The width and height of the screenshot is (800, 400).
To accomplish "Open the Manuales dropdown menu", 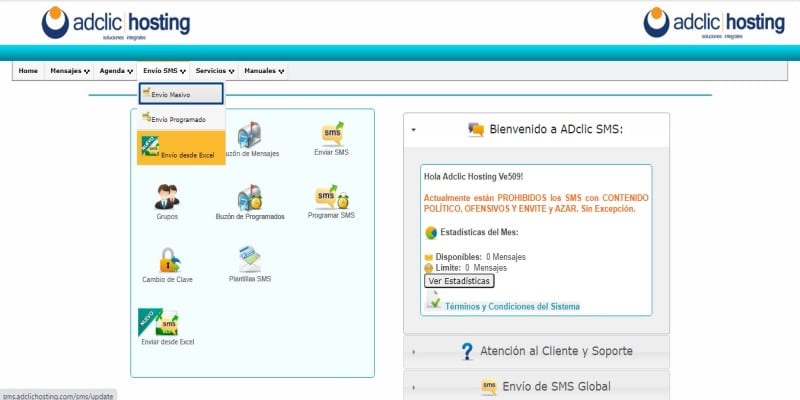I will click(x=264, y=71).
